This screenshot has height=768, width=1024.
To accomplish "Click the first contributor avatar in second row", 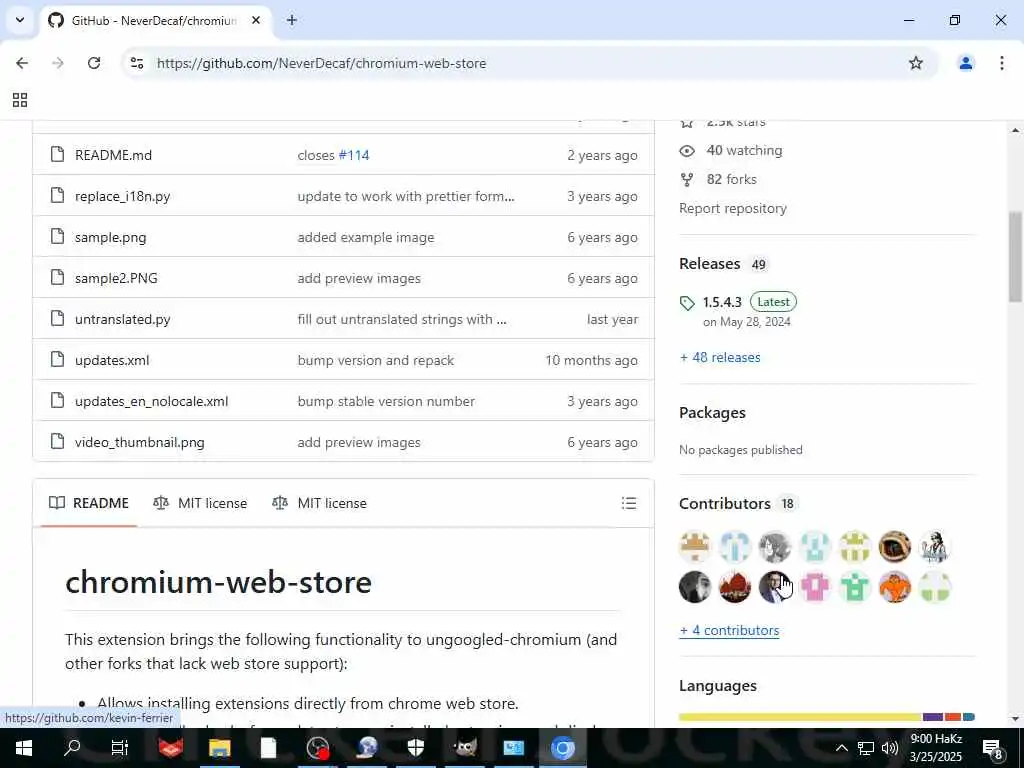I will point(695,586).
